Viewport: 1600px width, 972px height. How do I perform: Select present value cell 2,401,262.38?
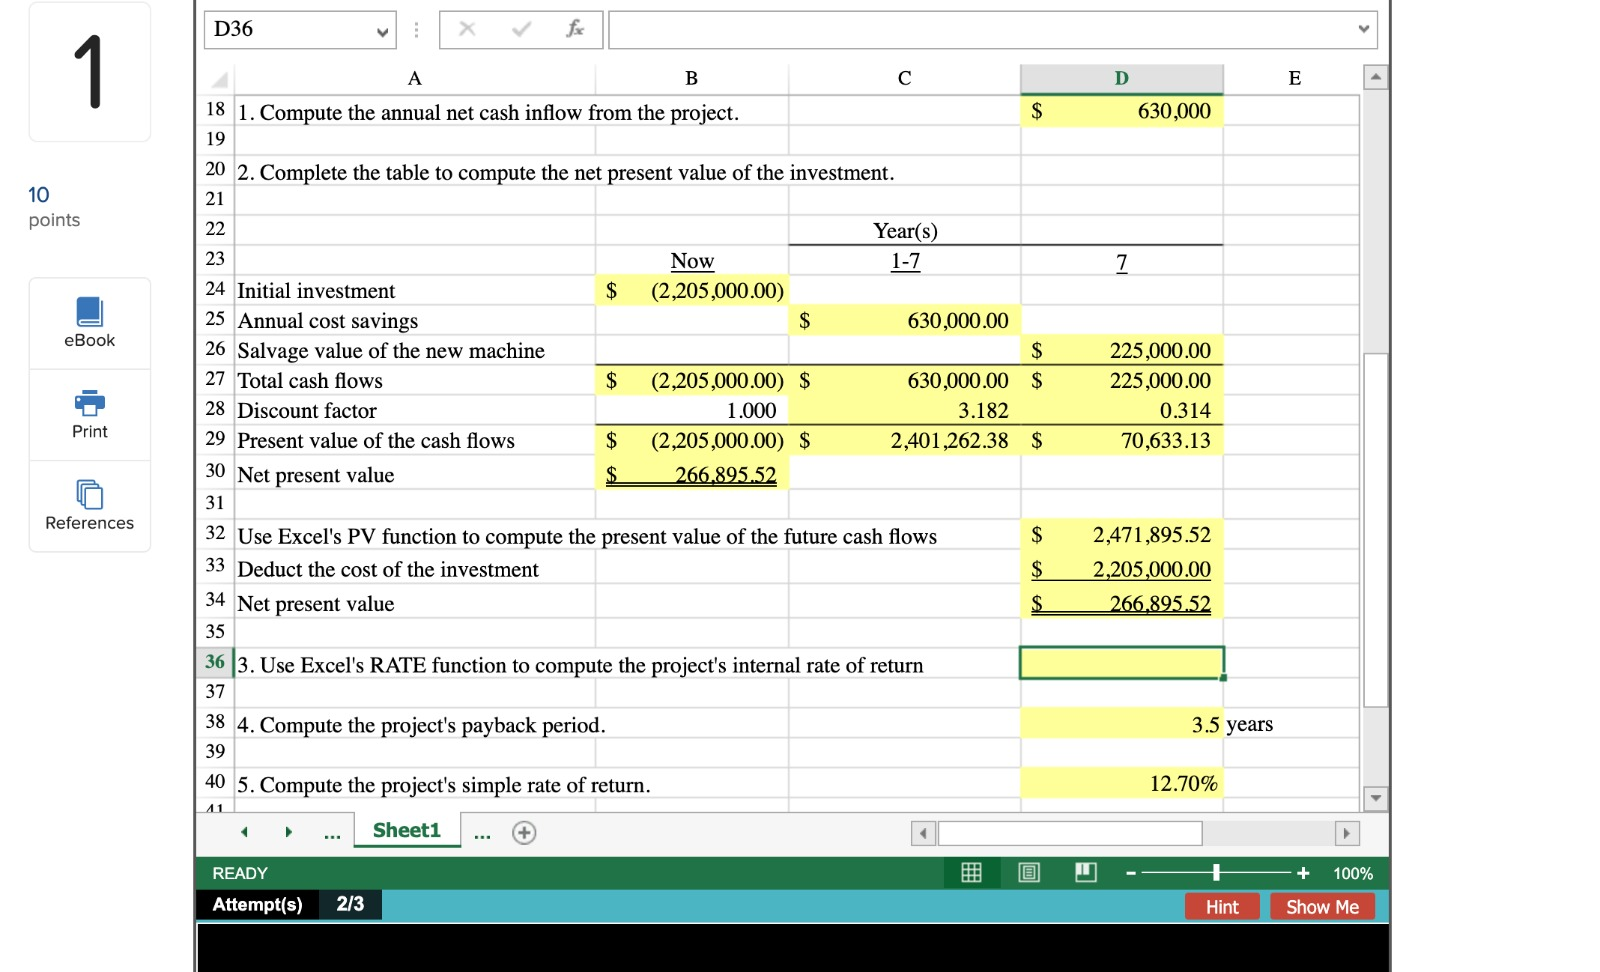904,441
